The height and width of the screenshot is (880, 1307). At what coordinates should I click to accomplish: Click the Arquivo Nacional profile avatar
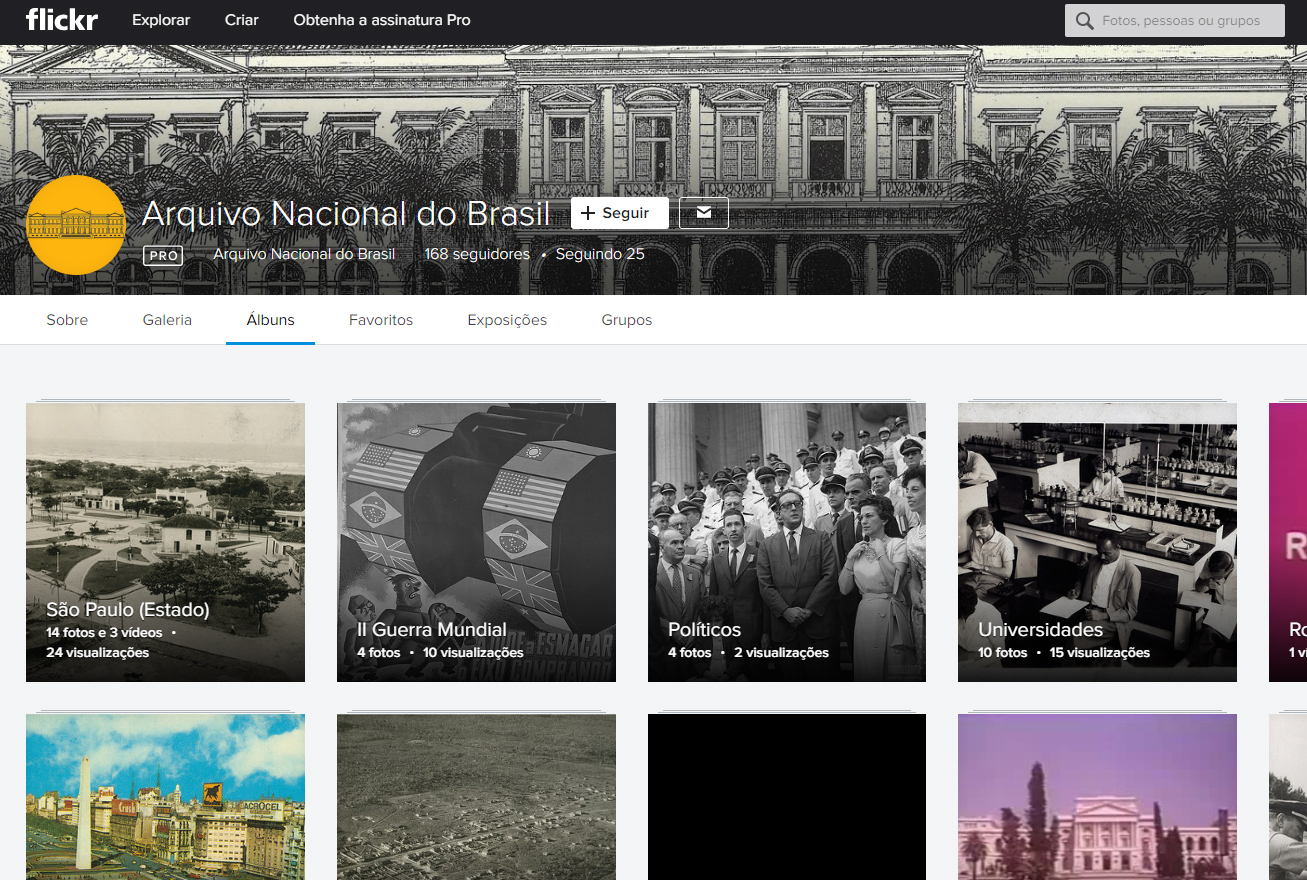tap(76, 225)
